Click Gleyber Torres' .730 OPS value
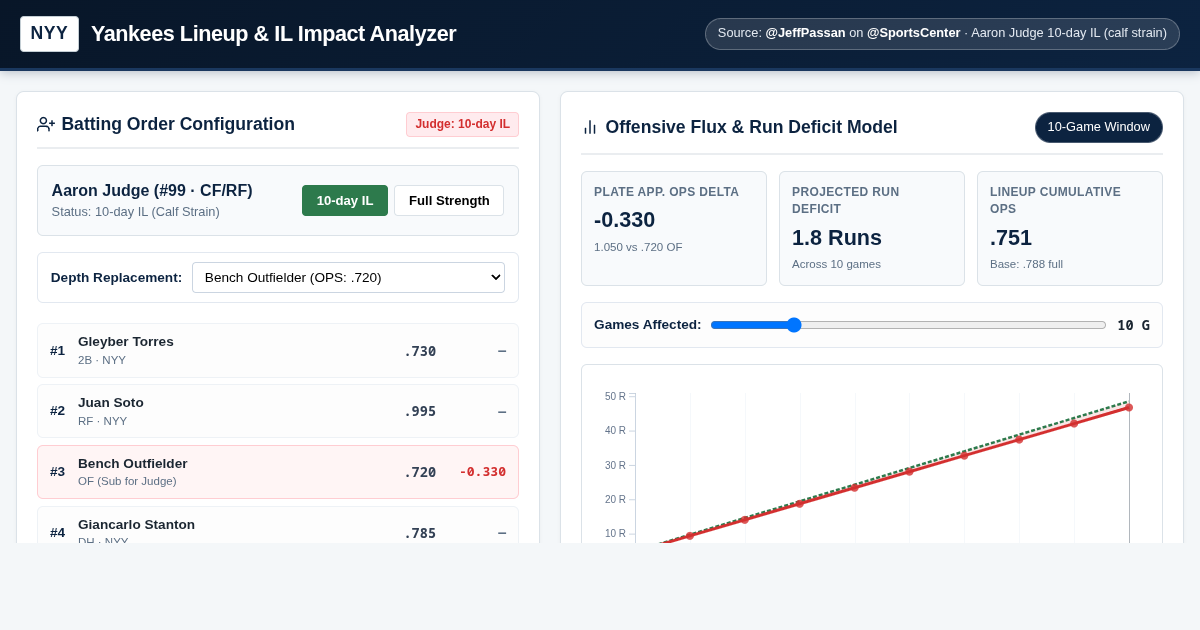The height and width of the screenshot is (630, 1200). [420, 351]
